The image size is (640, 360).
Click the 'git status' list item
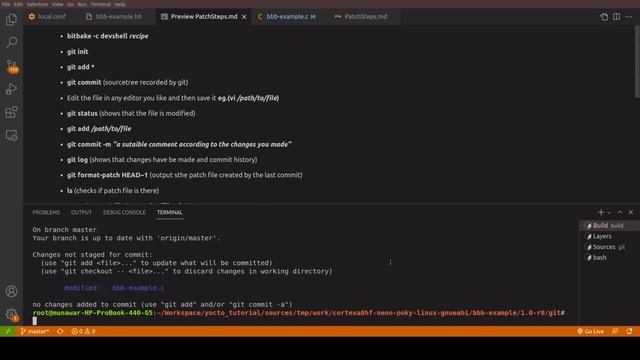131,113
